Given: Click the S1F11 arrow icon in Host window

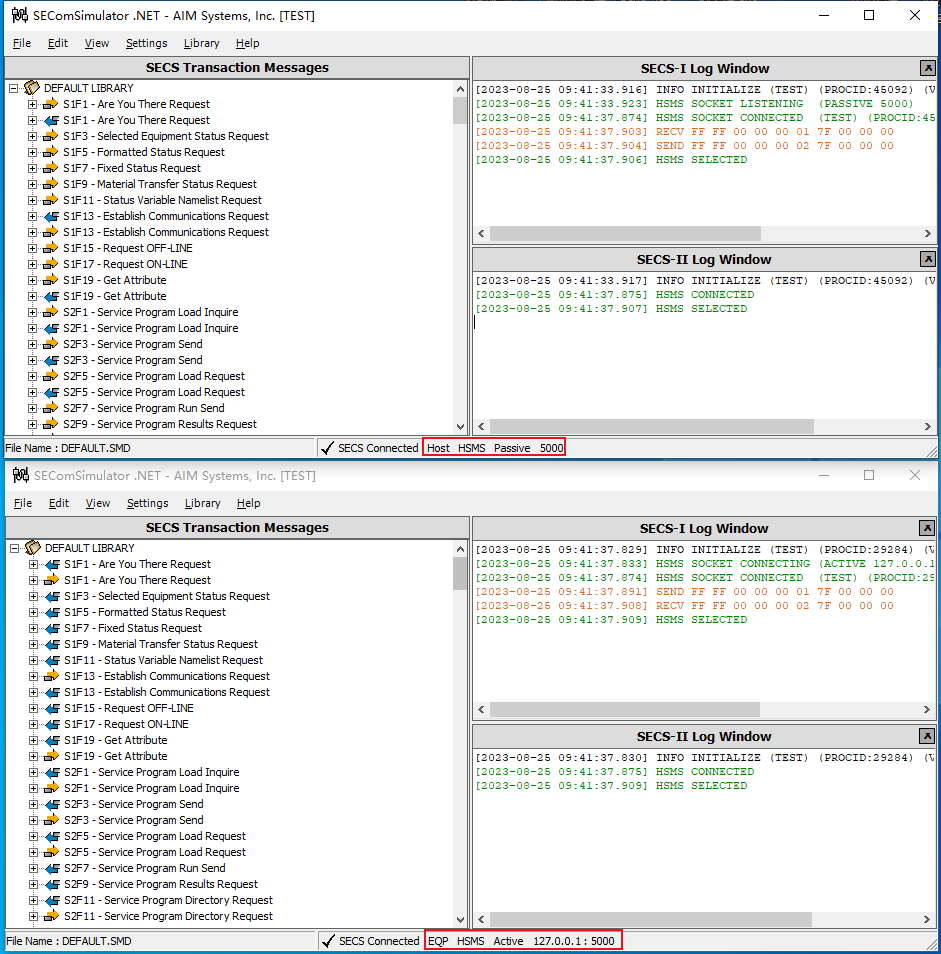Looking at the screenshot, I should (50, 200).
